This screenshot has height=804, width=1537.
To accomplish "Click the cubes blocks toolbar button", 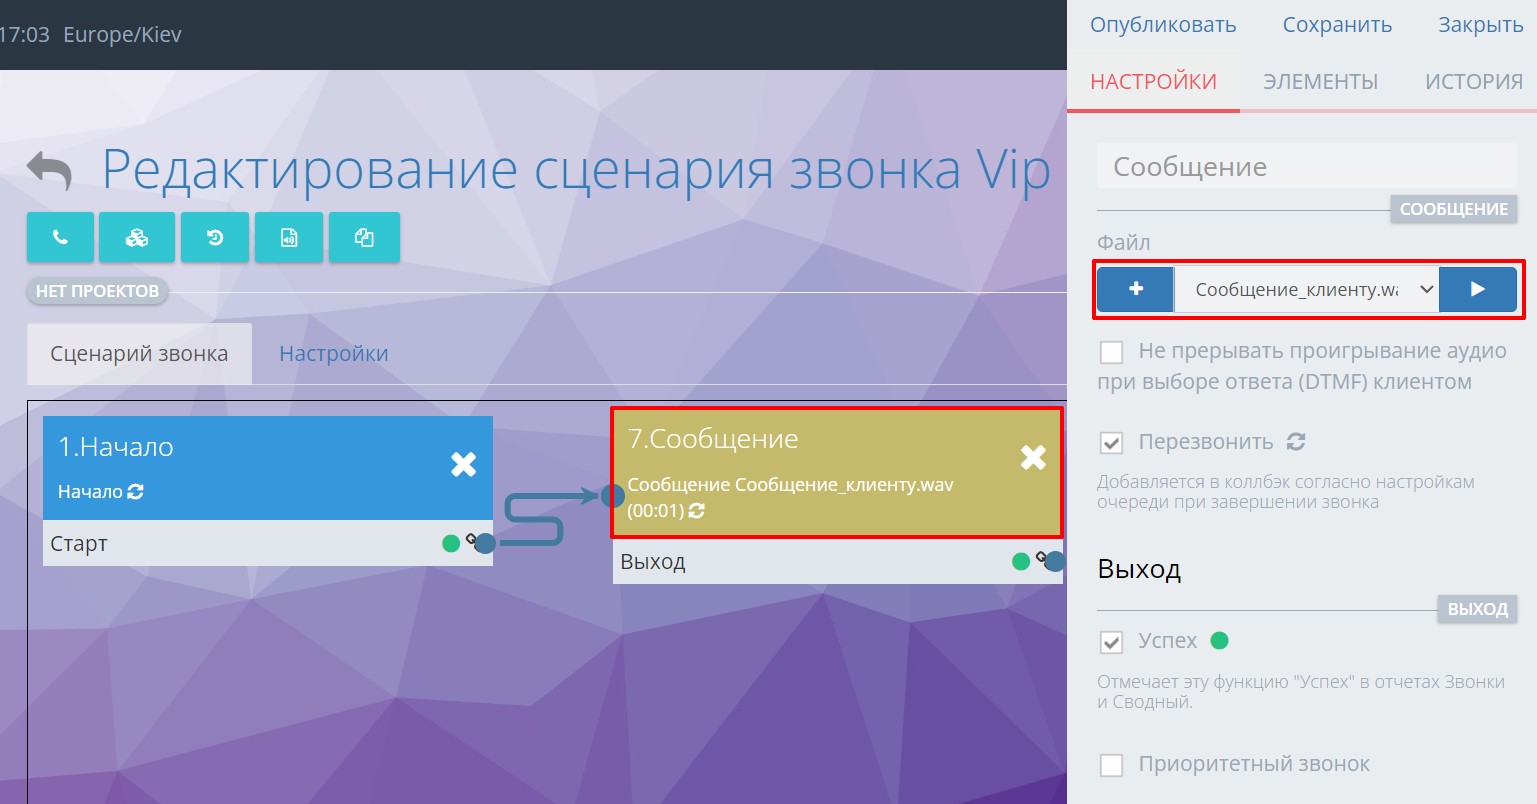I will (137, 237).
